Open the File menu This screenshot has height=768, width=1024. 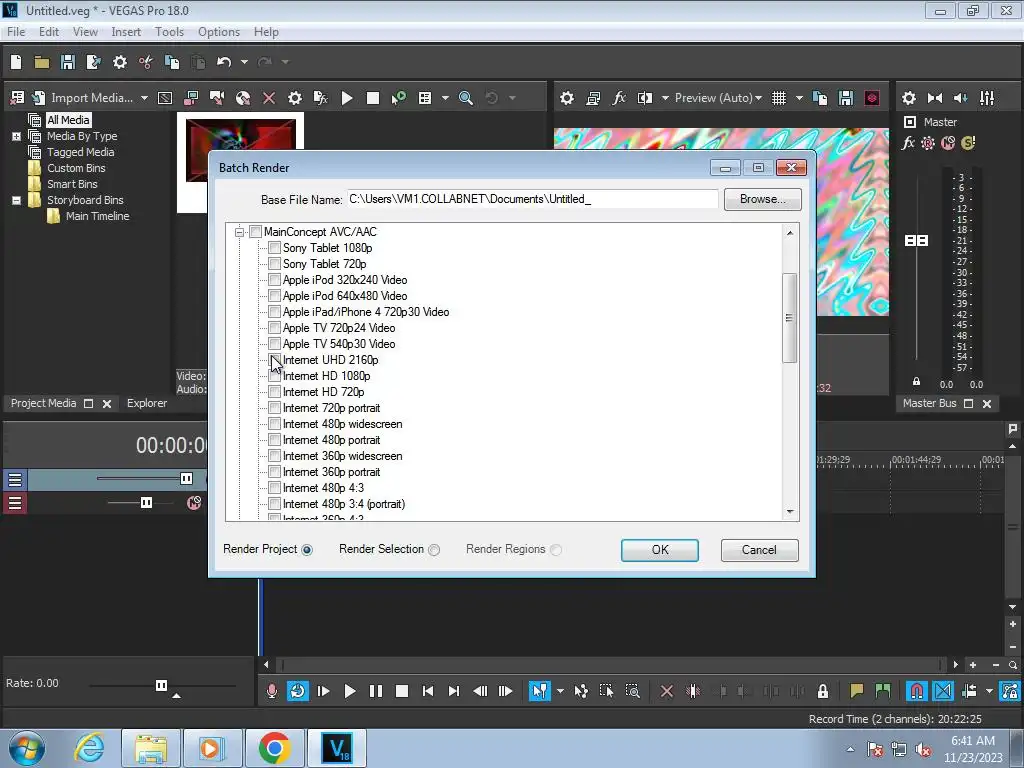pyautogui.click(x=16, y=32)
